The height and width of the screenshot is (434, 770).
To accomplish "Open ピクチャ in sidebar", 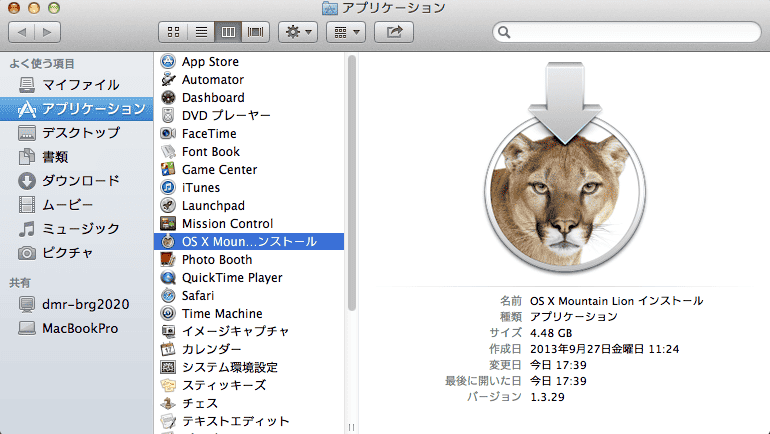I will tap(77, 253).
